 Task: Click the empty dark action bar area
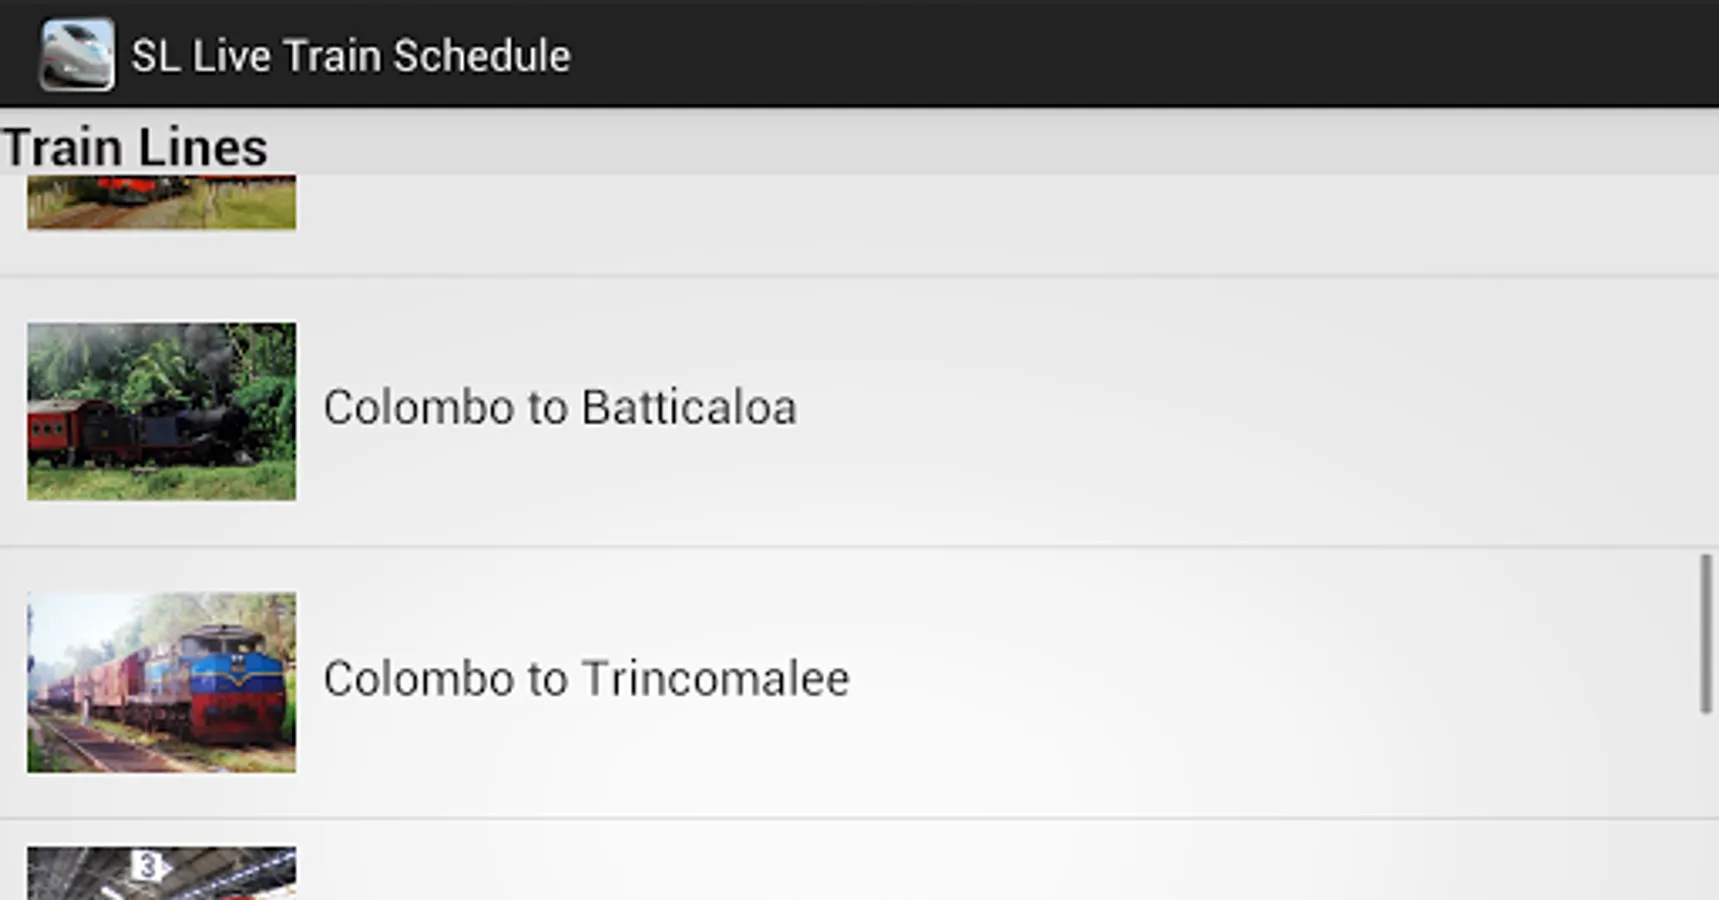coord(1150,54)
